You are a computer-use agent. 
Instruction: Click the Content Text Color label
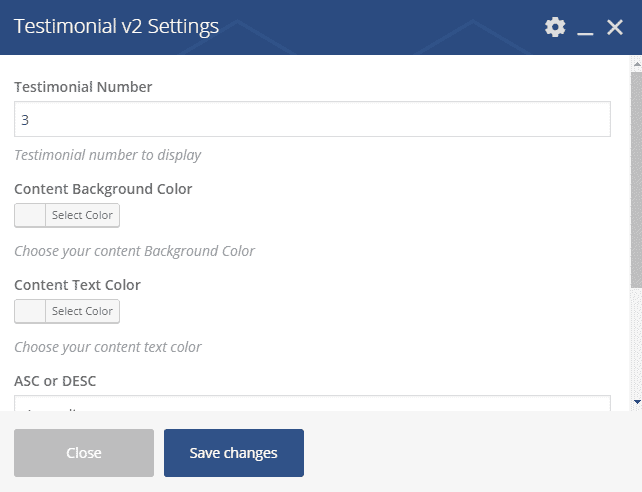pos(77,285)
